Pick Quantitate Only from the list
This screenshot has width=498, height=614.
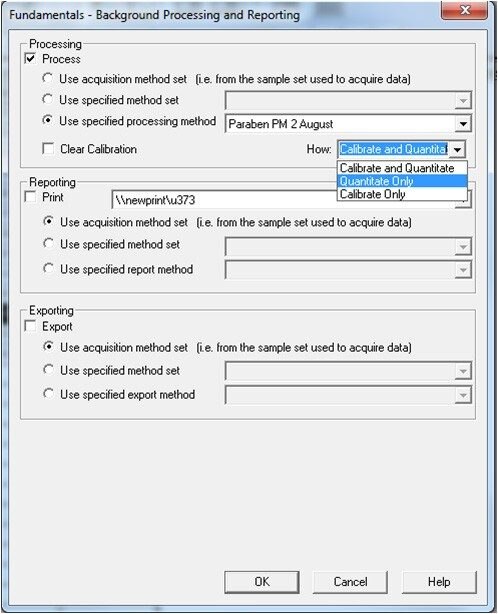tap(402, 181)
